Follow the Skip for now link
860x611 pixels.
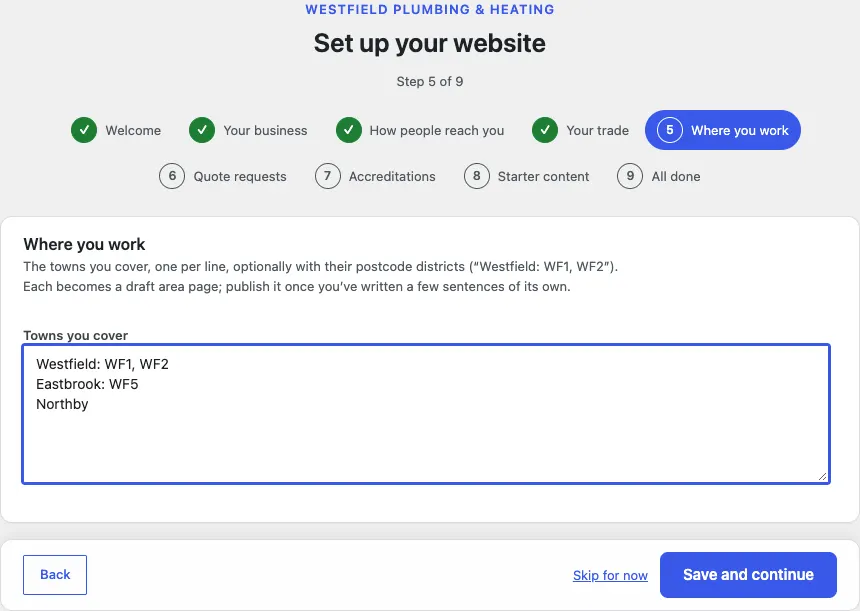pos(610,575)
